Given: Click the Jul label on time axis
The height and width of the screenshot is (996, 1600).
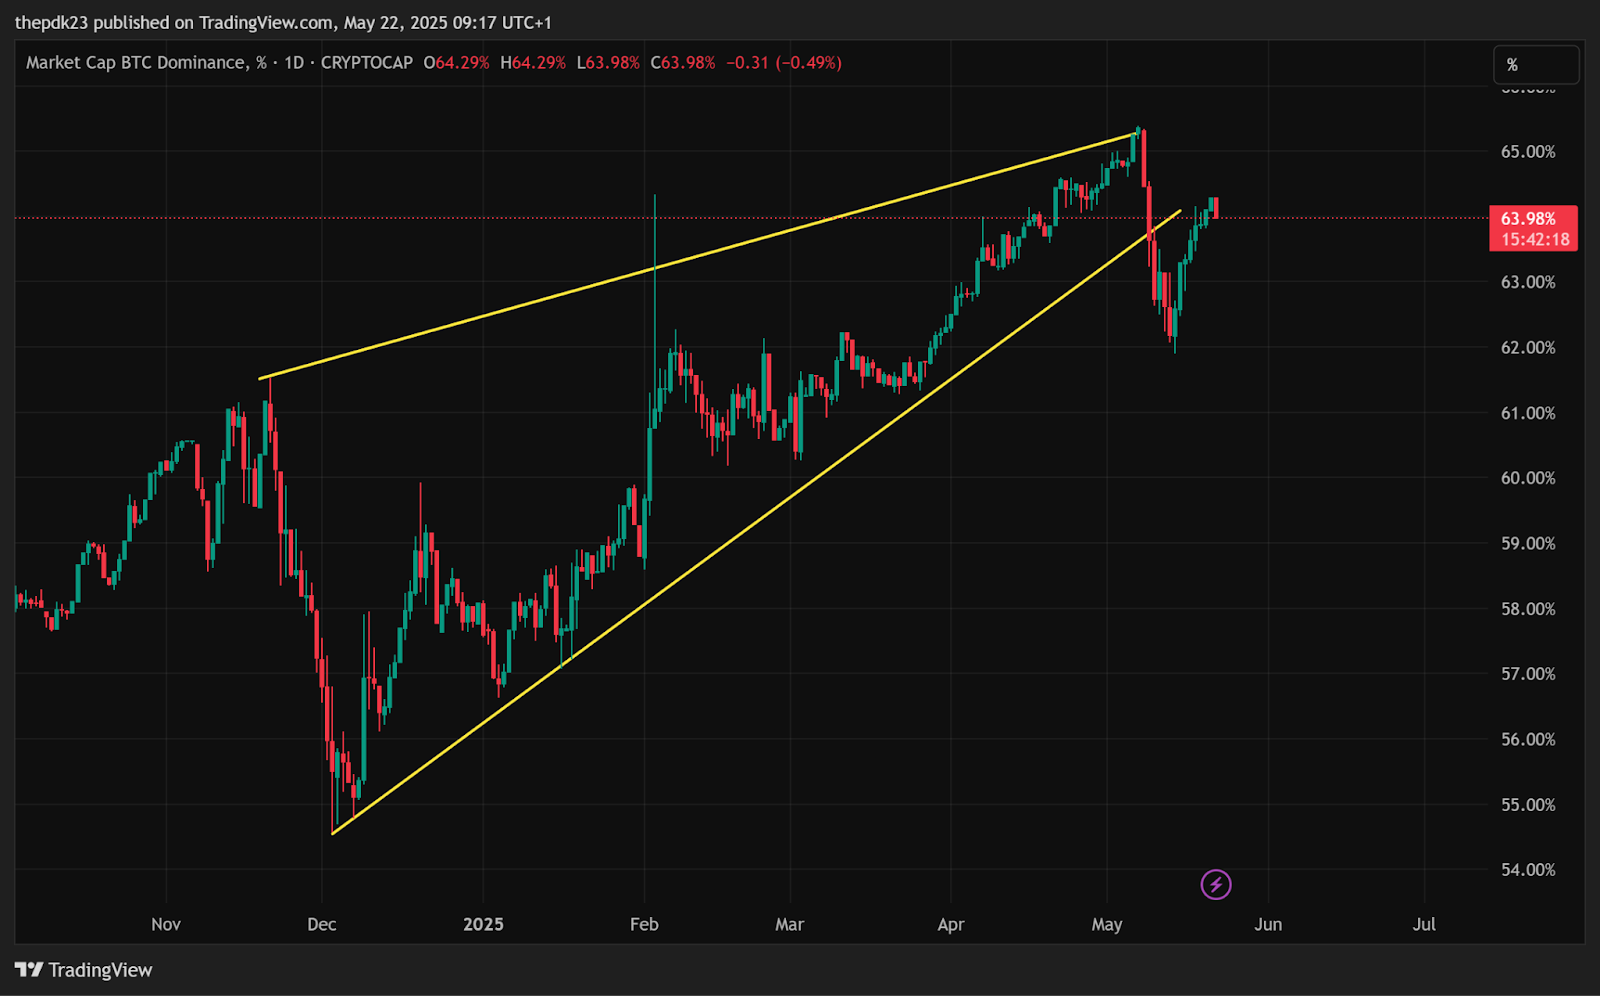Looking at the screenshot, I should pyautogui.click(x=1424, y=924).
